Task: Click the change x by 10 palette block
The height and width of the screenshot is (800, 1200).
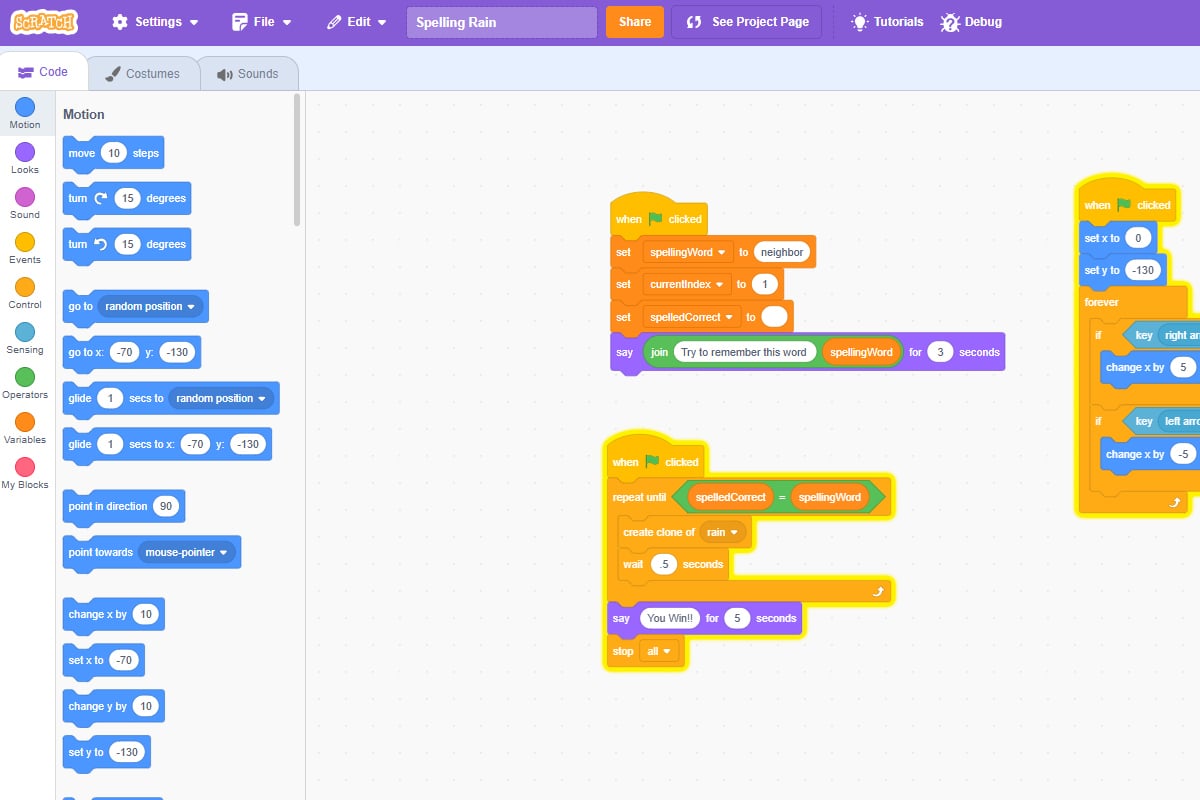Action: point(113,614)
